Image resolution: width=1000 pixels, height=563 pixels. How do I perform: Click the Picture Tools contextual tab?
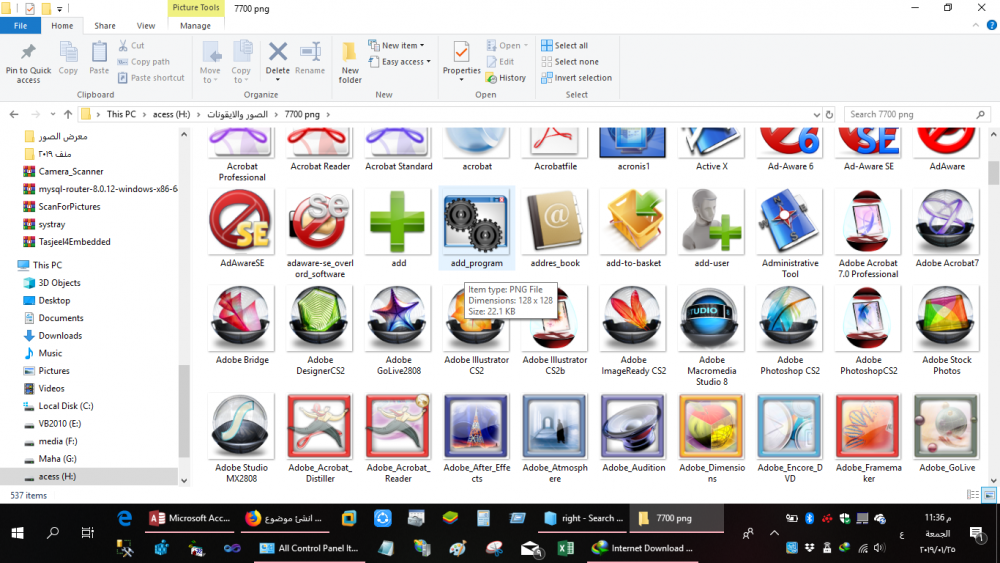[196, 8]
